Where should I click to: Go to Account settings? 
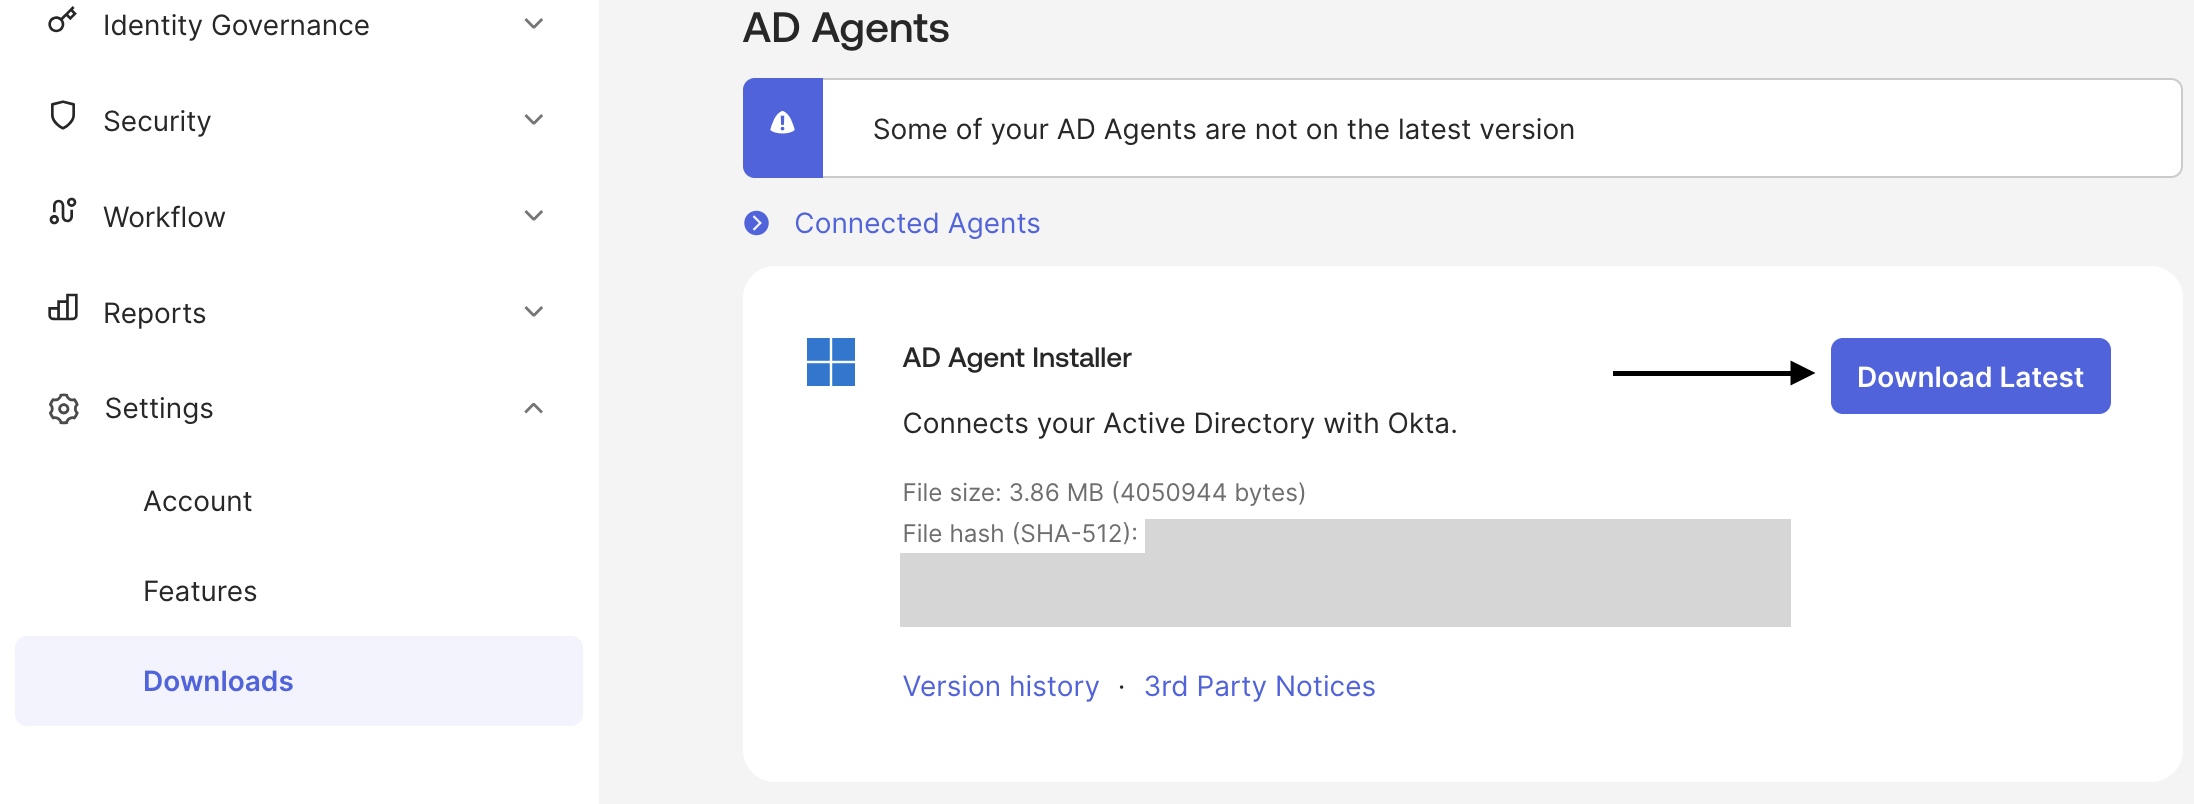198,501
